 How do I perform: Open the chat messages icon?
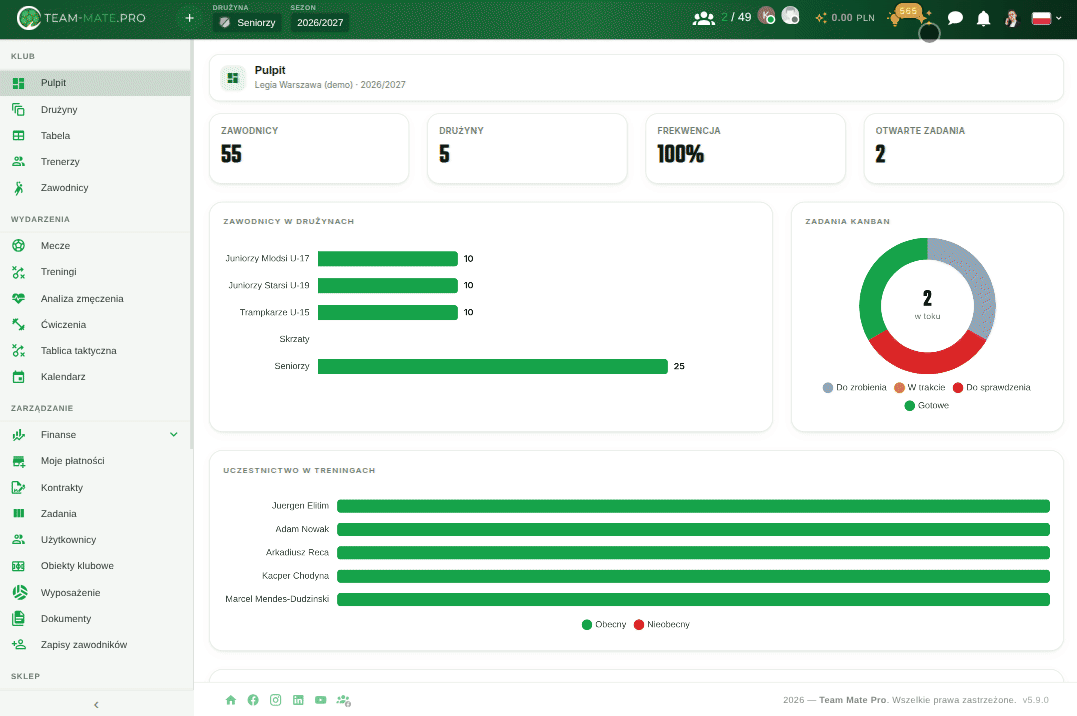pos(955,18)
